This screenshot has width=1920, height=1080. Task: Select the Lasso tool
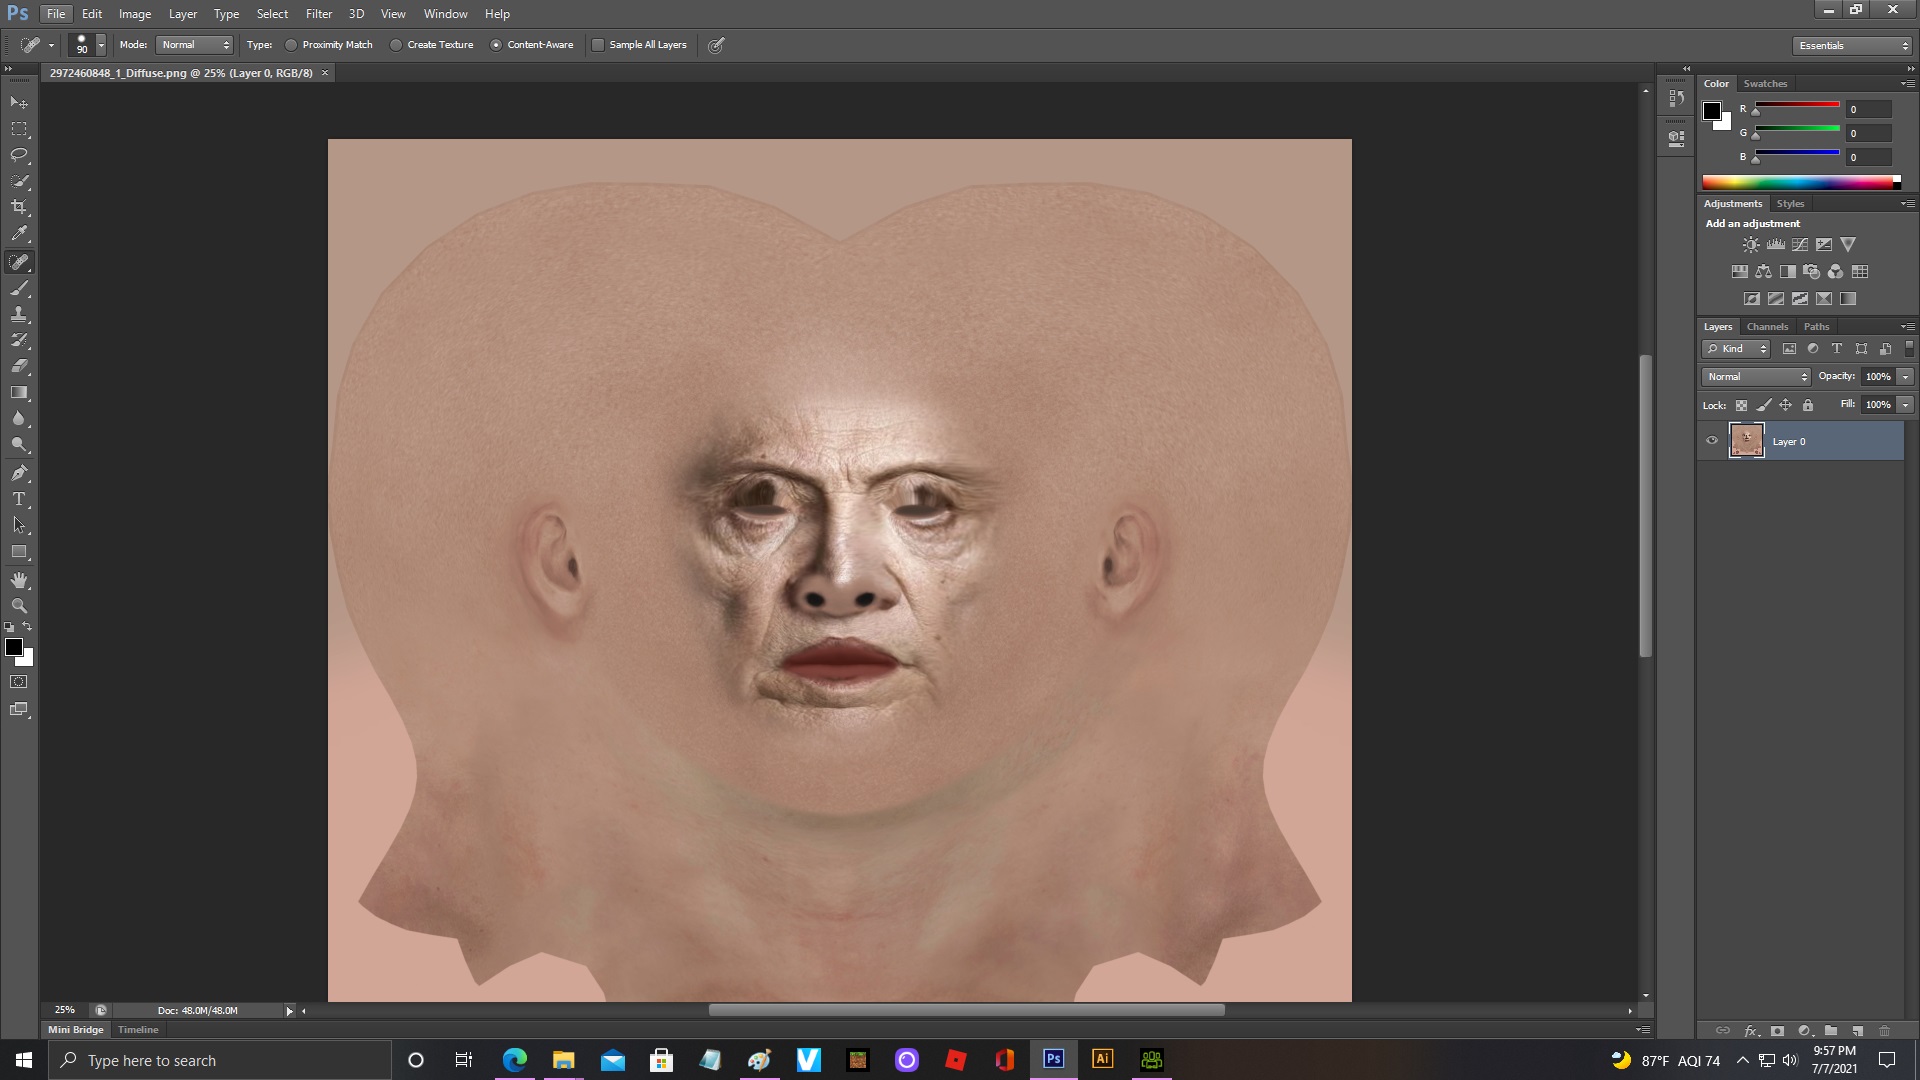pyautogui.click(x=19, y=155)
